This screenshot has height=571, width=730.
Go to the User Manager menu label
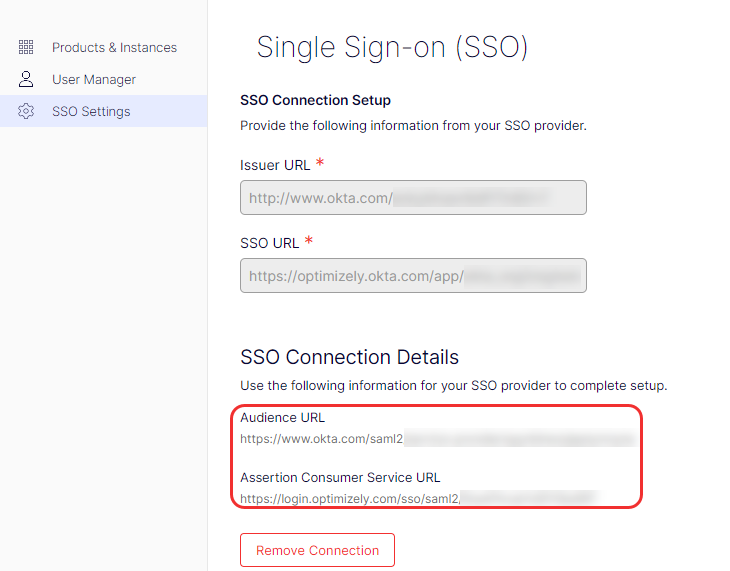pyautogui.click(x=94, y=79)
